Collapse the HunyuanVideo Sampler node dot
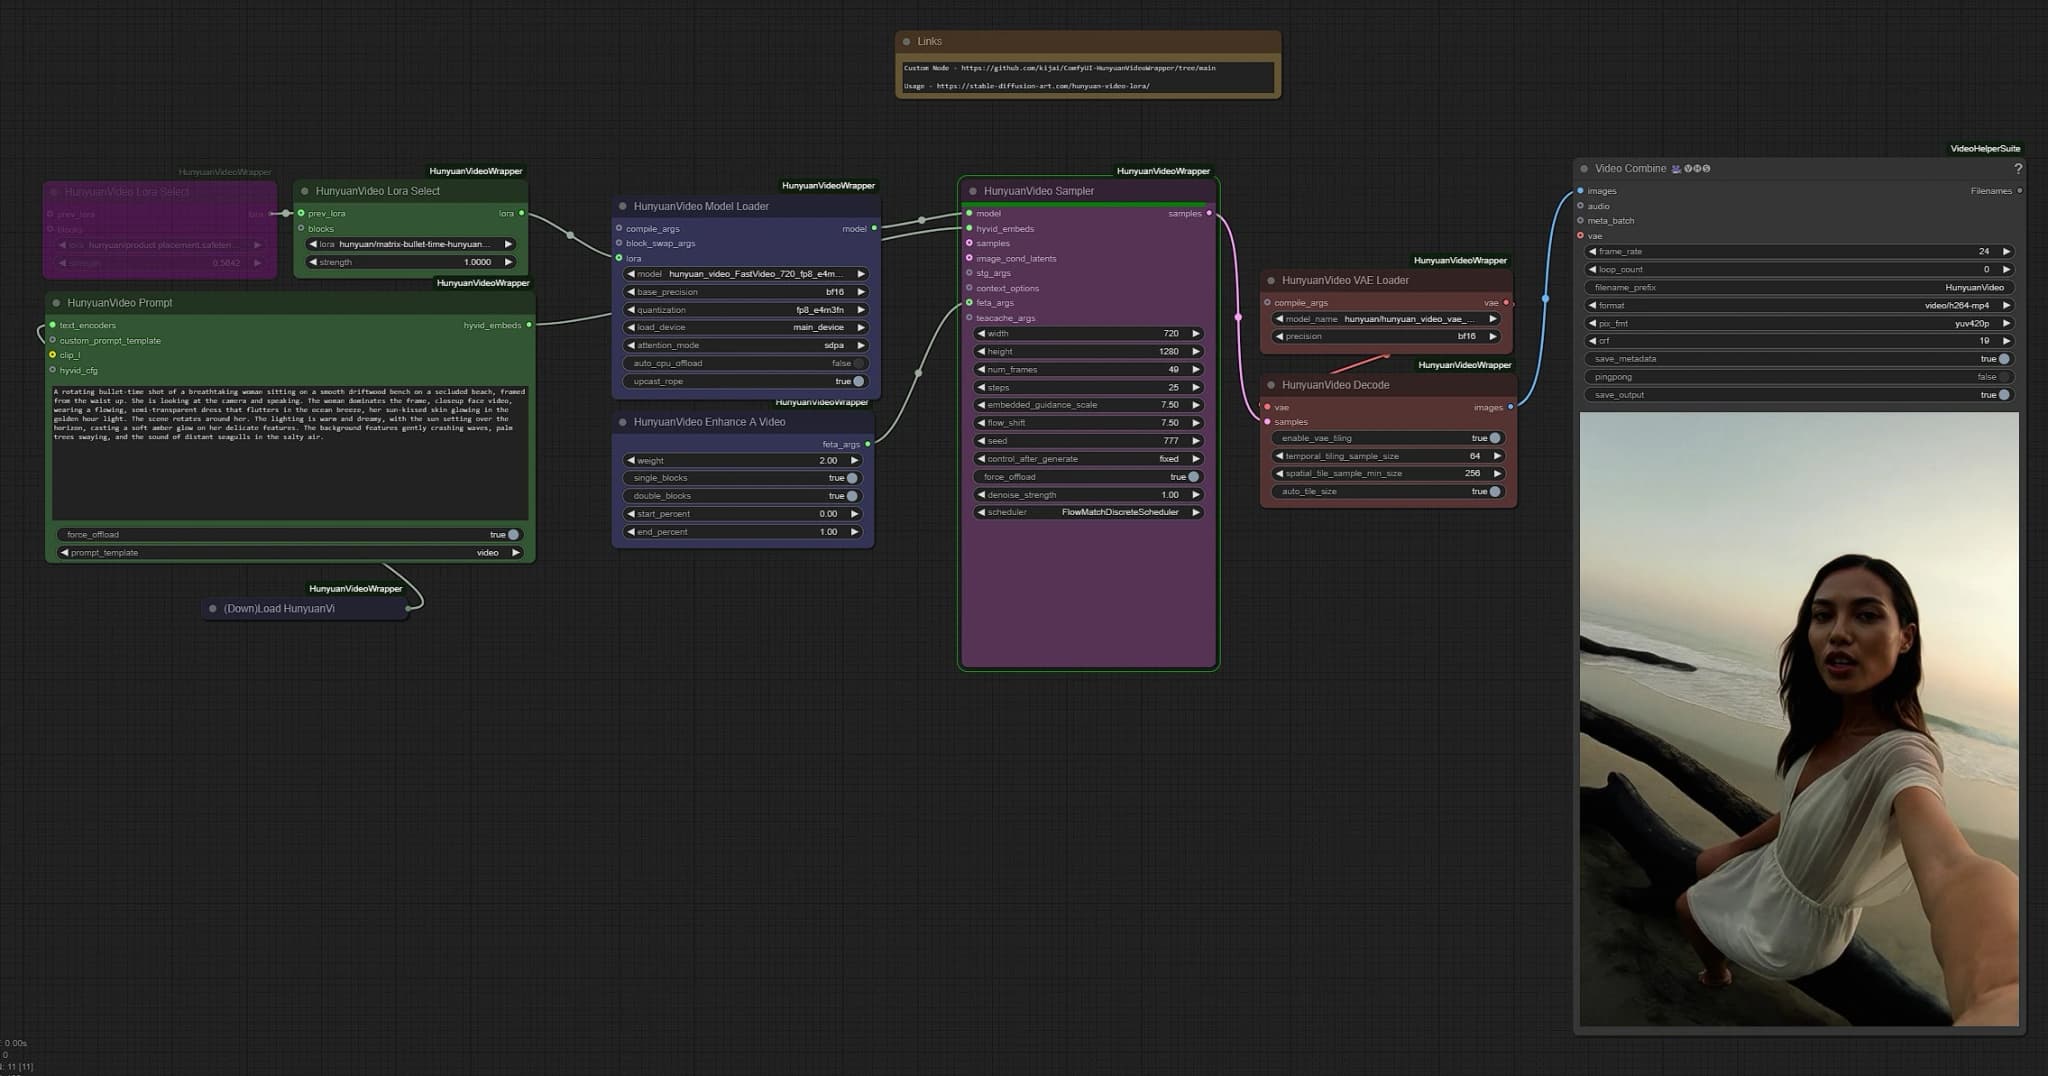Screen dimensions: 2048x1076 [973, 191]
